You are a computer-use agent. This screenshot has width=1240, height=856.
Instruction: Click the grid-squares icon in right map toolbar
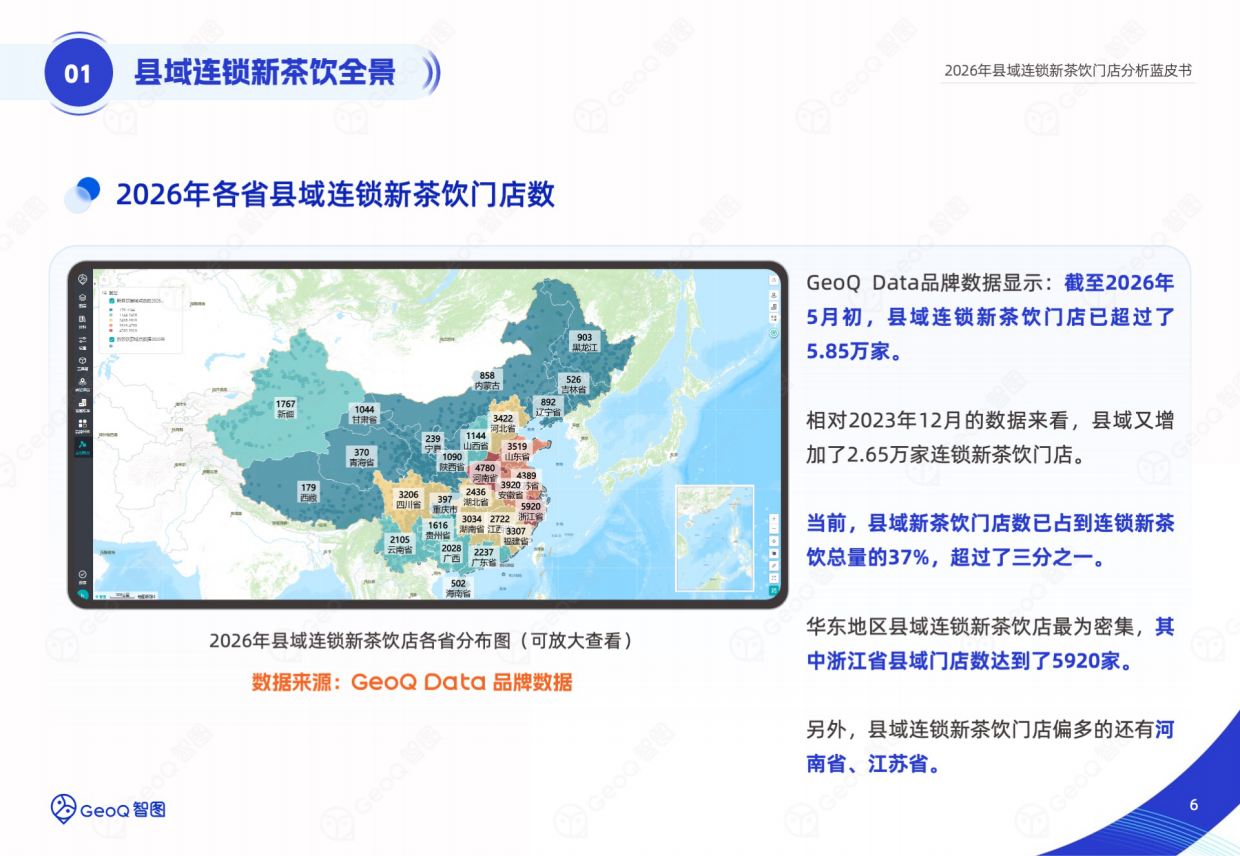click(774, 318)
